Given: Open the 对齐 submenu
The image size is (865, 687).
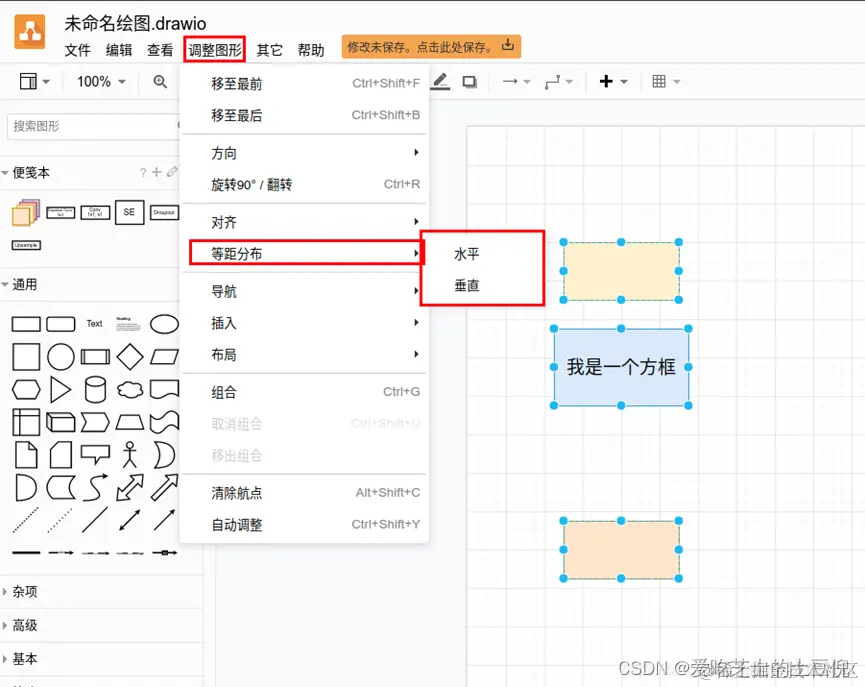Looking at the screenshot, I should point(304,222).
